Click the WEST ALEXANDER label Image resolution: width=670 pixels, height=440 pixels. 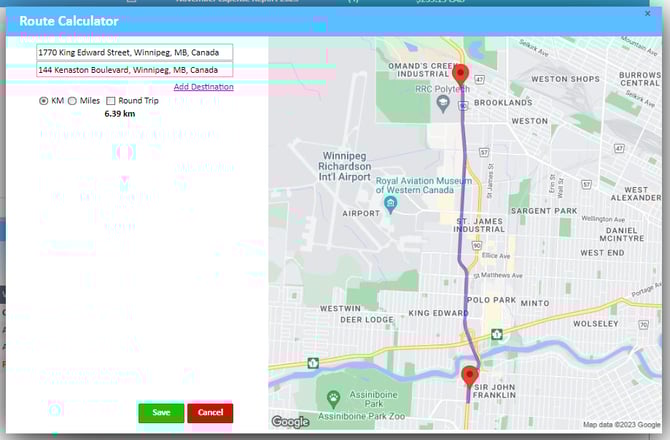point(636,194)
